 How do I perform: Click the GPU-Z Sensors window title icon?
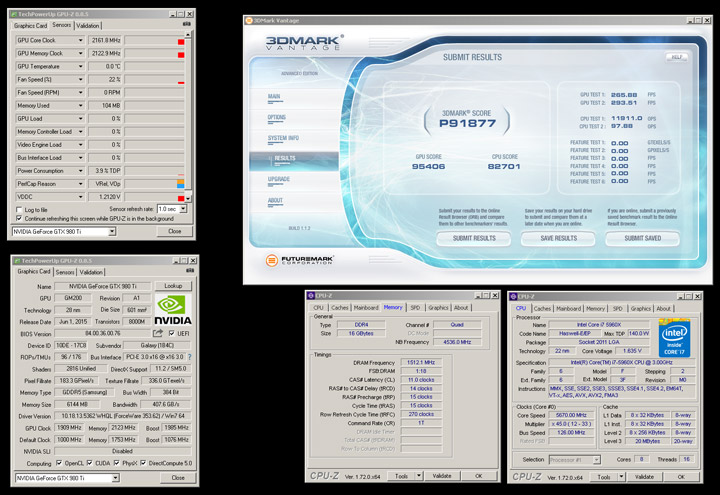(14, 14)
